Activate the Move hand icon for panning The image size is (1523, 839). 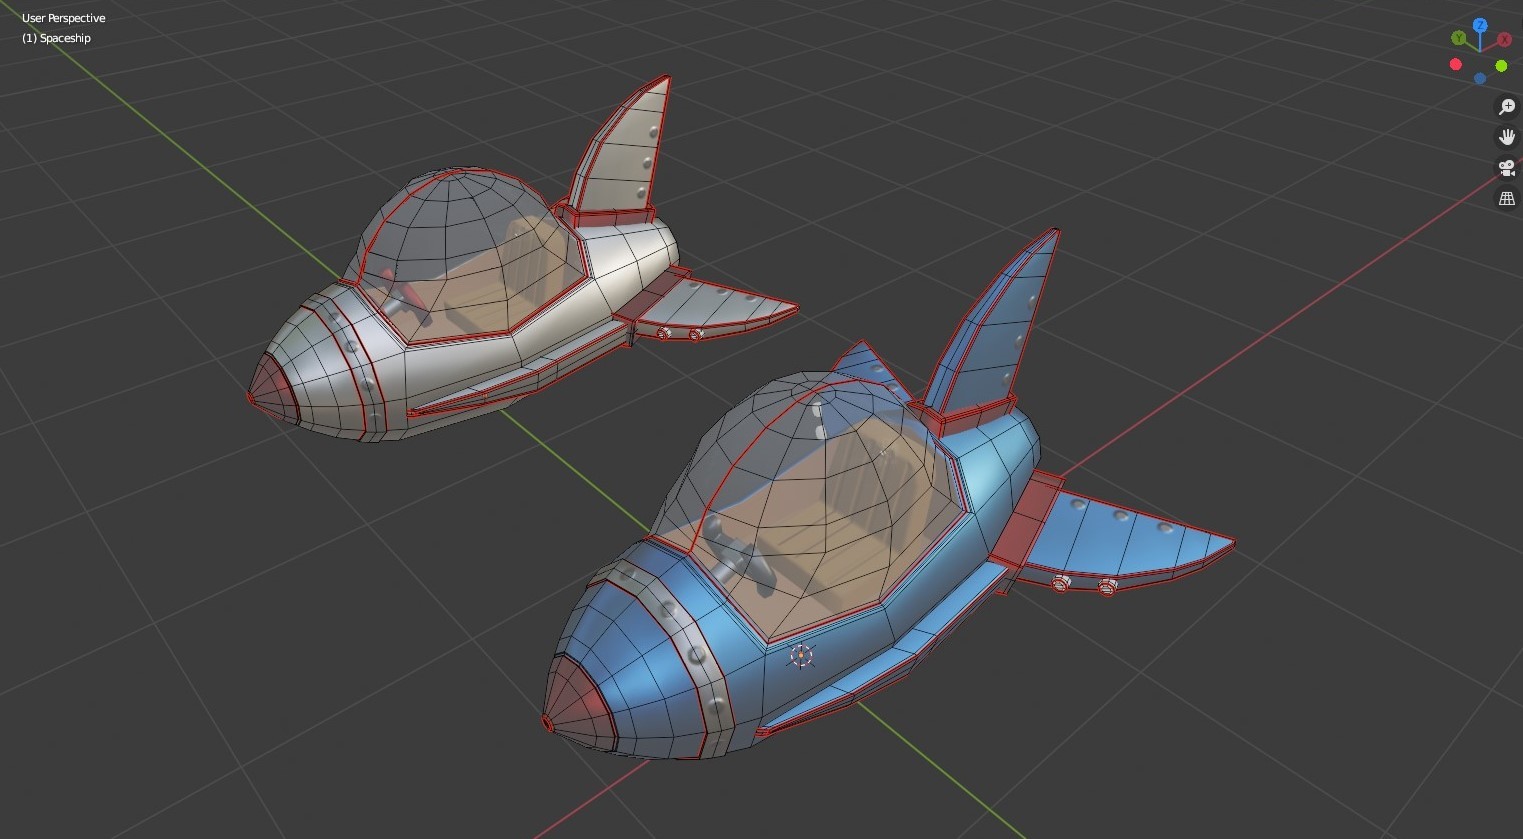1507,136
